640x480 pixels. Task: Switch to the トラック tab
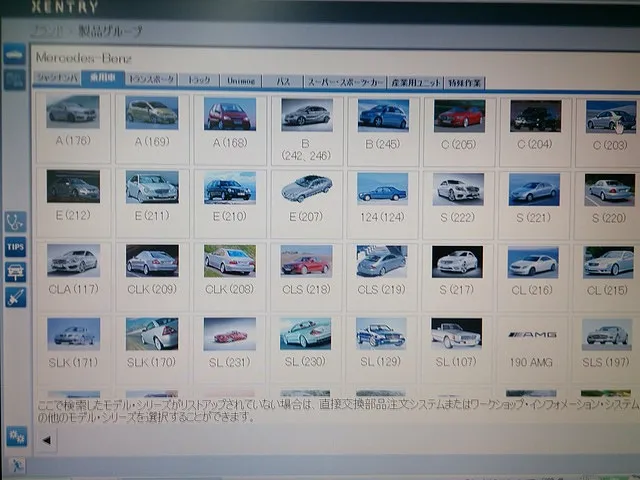tap(199, 80)
